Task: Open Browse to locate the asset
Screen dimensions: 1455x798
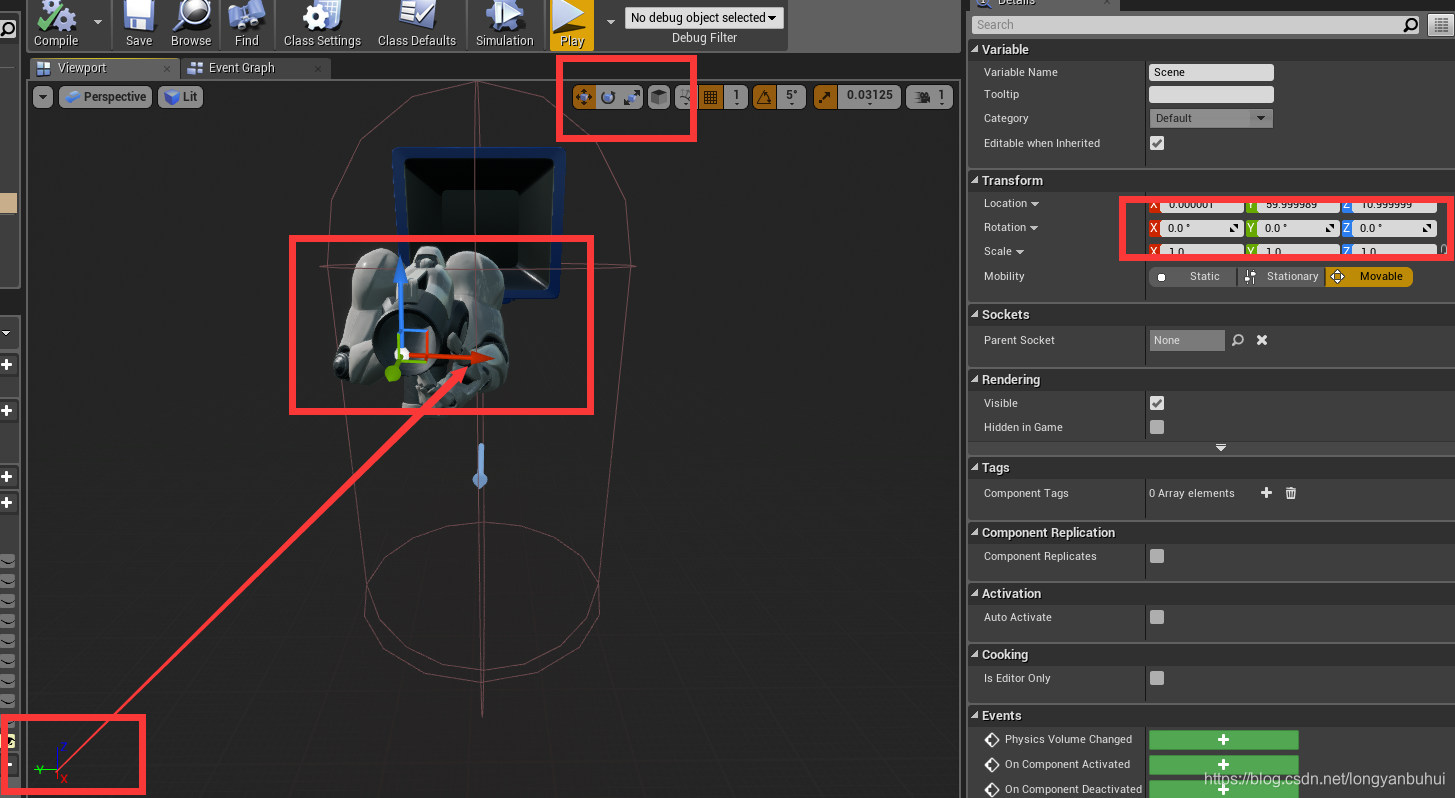Action: click(x=190, y=24)
